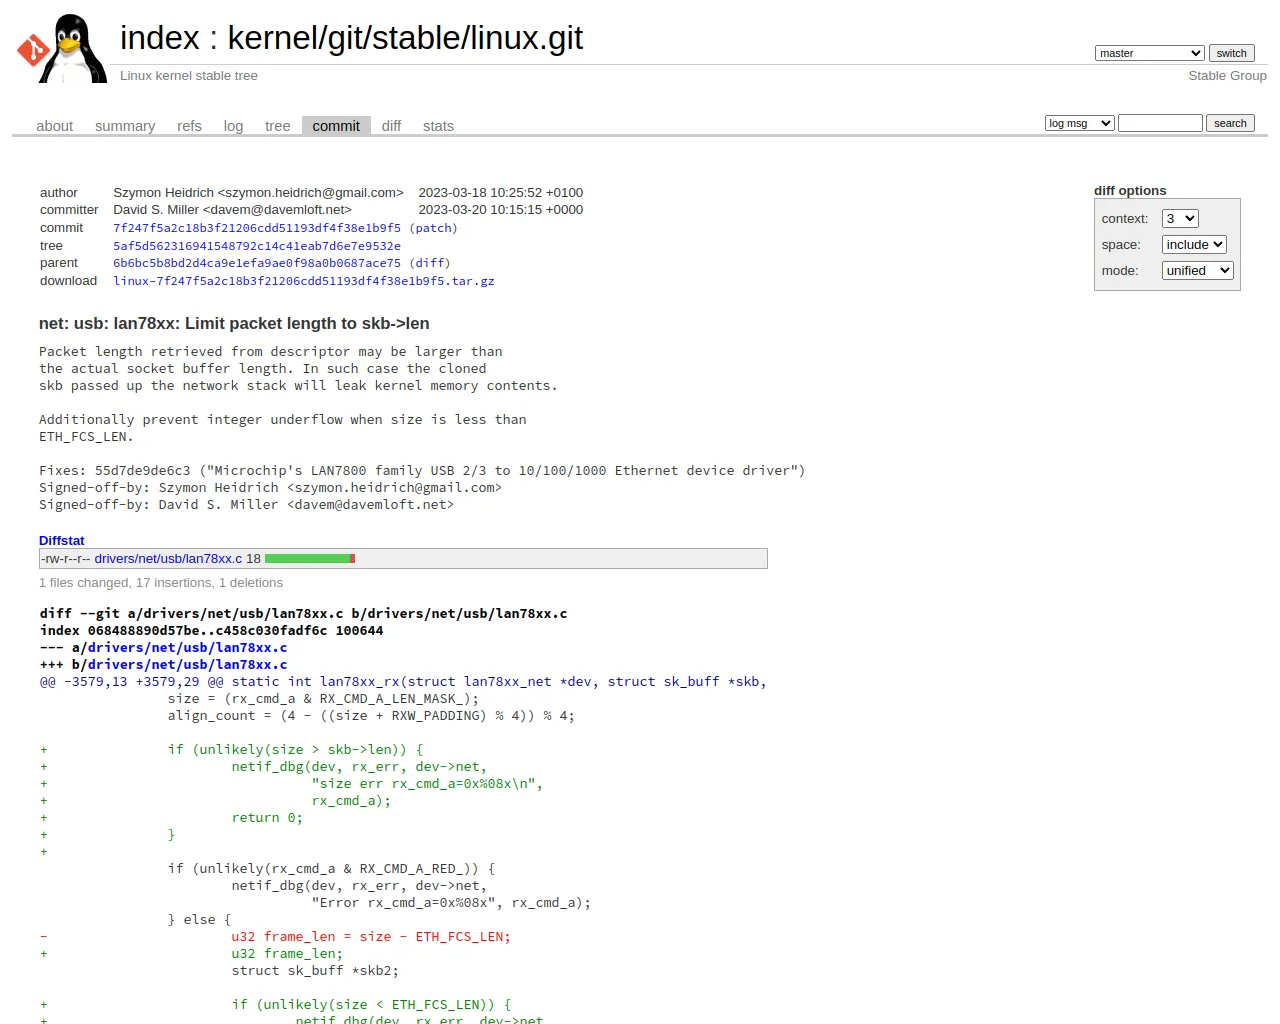
Task: Open drivers/net/usb/lan78xx.c in diffstat
Action: pos(168,559)
